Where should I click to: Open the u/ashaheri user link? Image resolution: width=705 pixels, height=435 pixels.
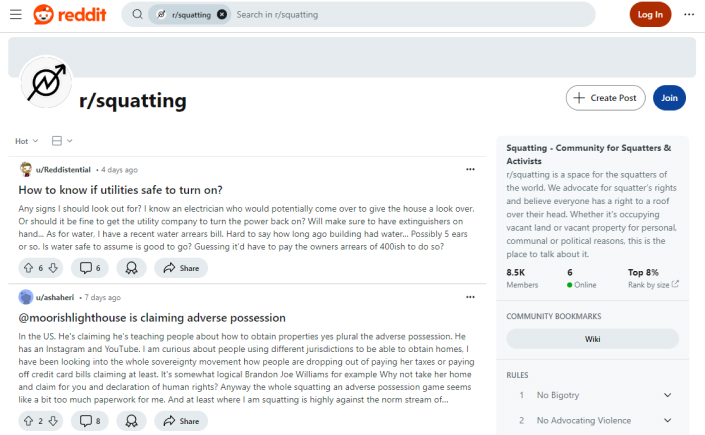click(55, 297)
